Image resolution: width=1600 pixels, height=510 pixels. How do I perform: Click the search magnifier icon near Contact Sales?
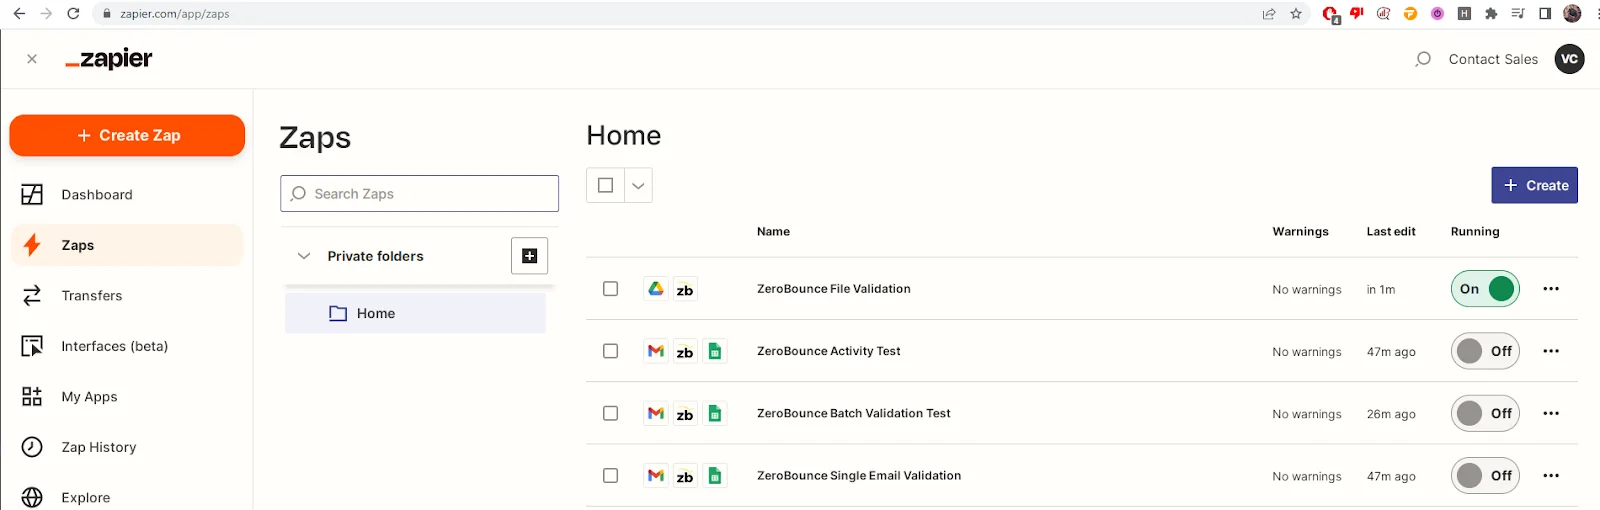click(x=1422, y=59)
